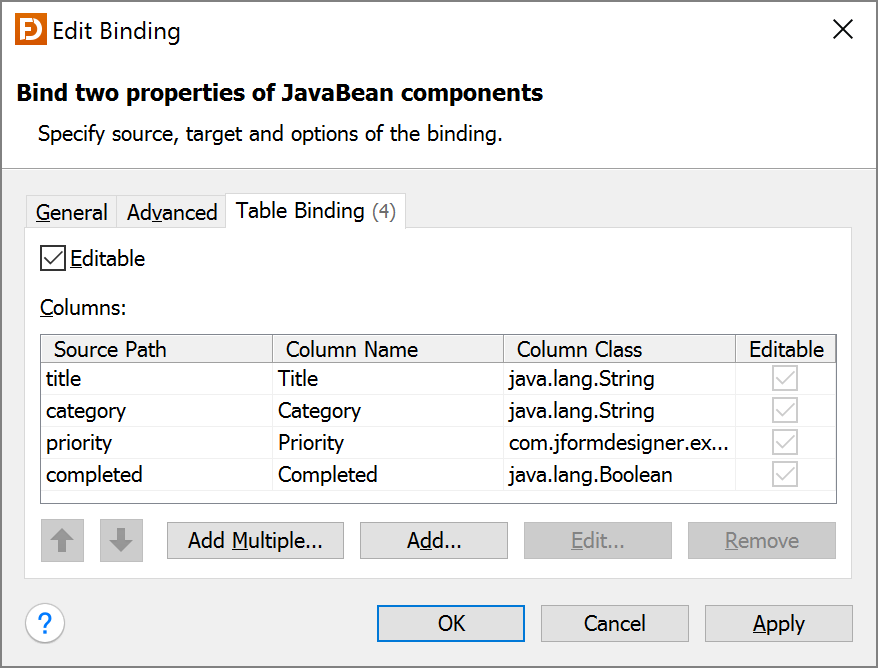Toggle the Editable checkbox for the priority row
878x668 pixels.
784,442
